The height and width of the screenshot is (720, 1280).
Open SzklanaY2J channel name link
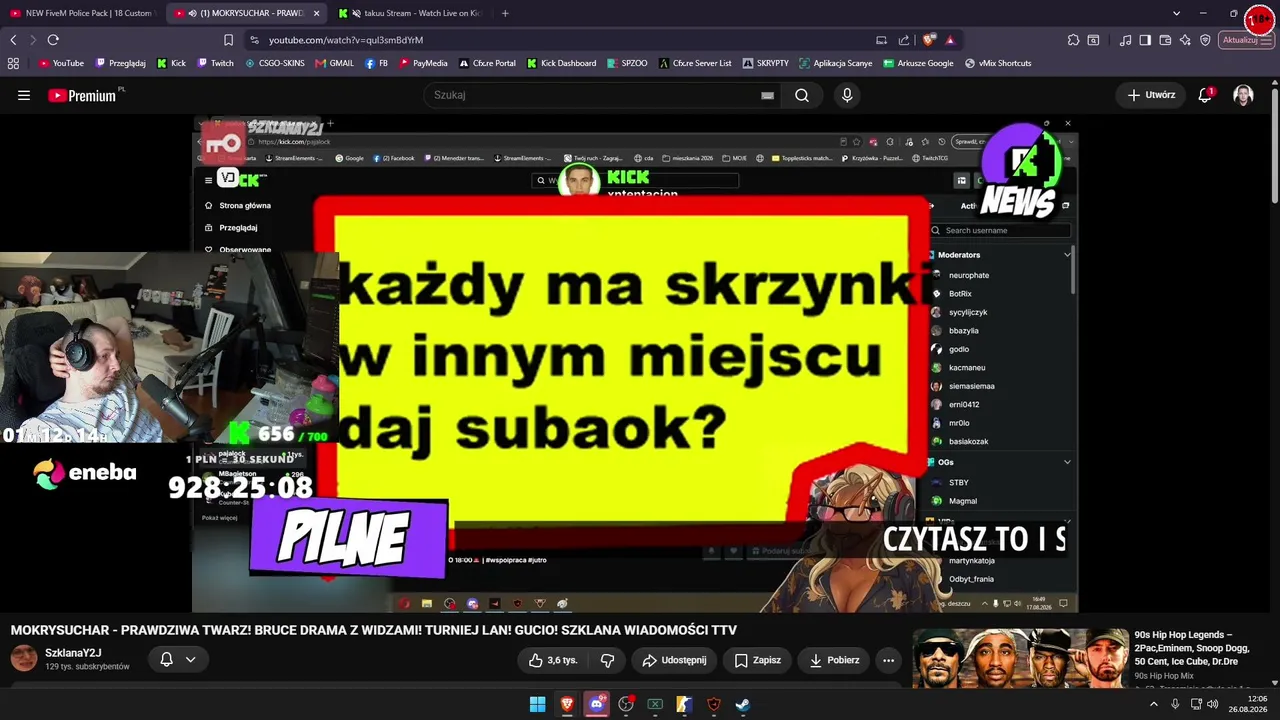[73, 653]
